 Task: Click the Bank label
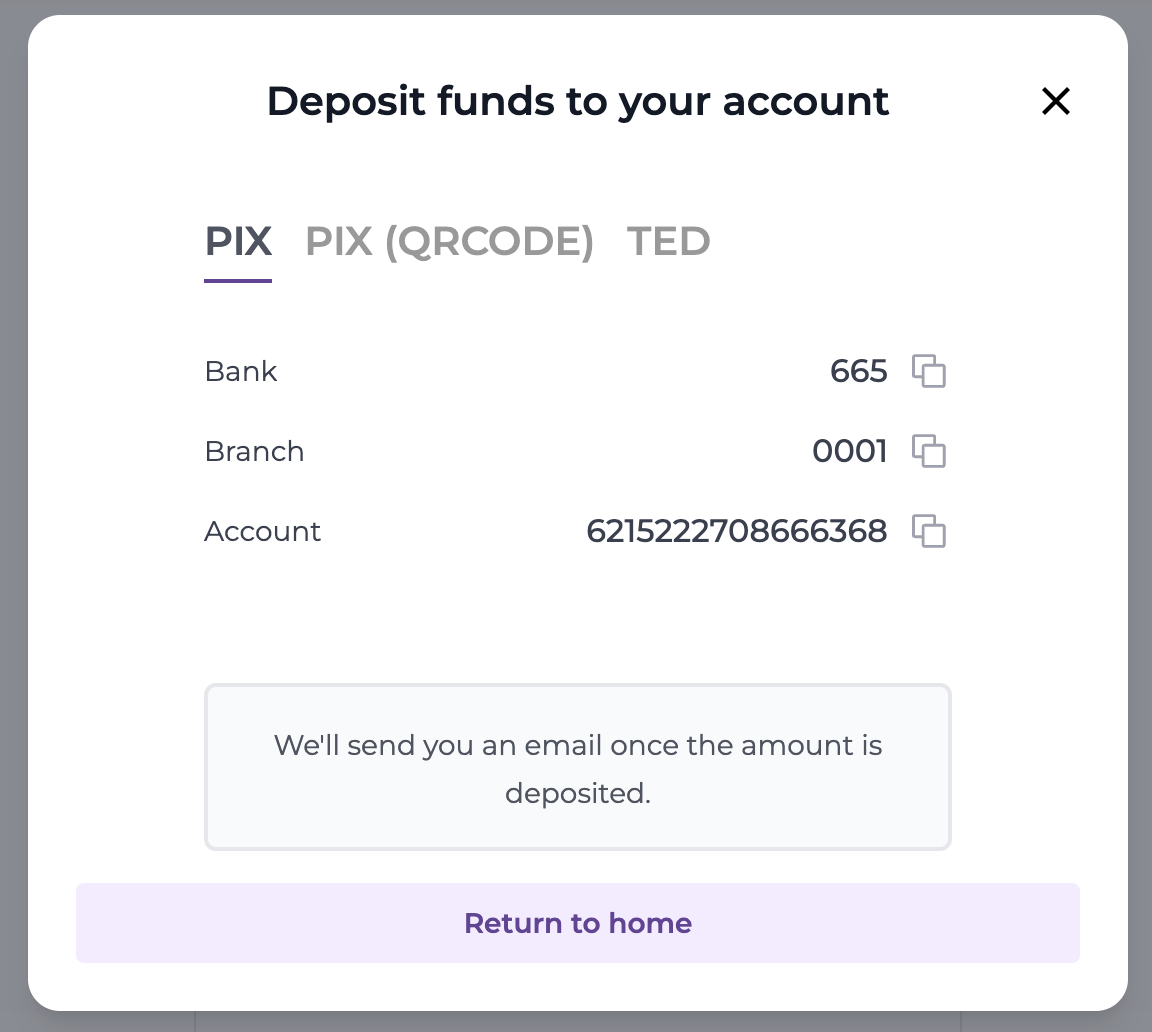coord(240,371)
